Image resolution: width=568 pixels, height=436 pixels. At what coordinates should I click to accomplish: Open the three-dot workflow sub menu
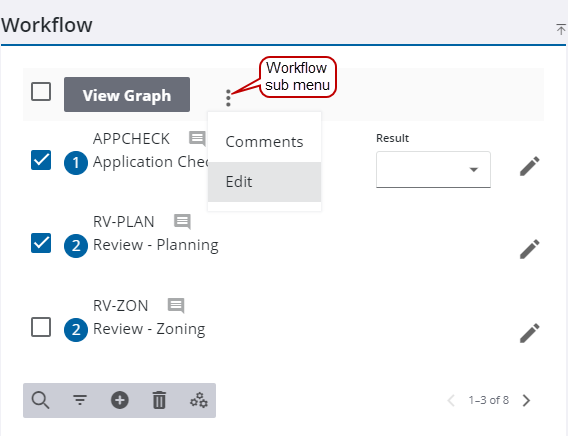(228, 98)
